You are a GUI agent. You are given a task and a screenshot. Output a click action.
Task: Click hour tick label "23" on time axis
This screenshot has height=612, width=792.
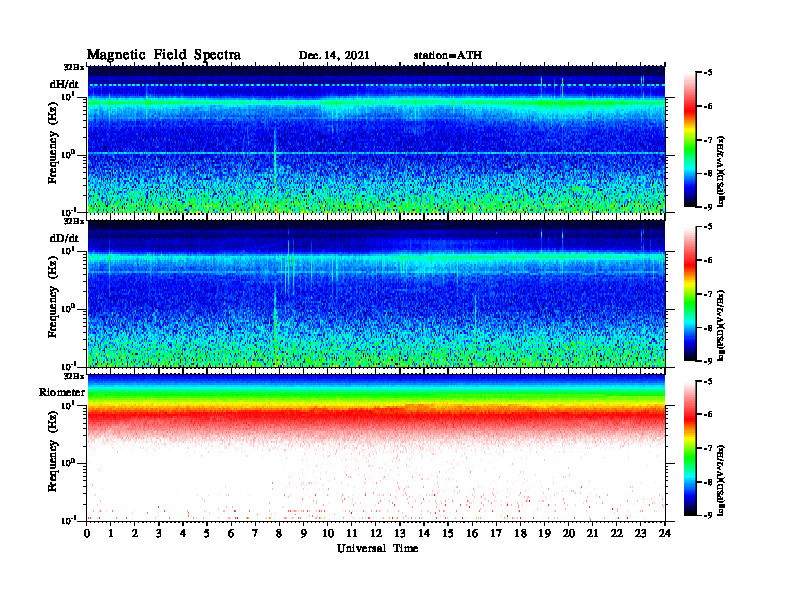click(x=640, y=534)
